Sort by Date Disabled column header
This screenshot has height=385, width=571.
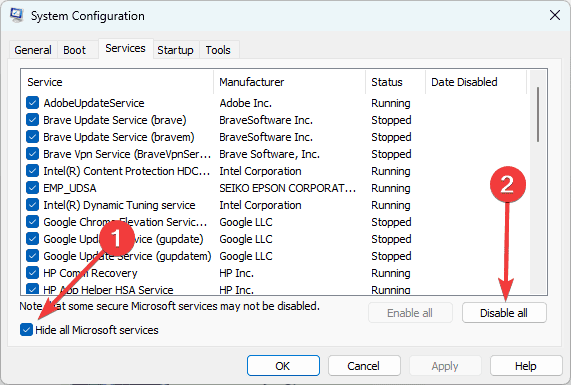(x=476, y=82)
